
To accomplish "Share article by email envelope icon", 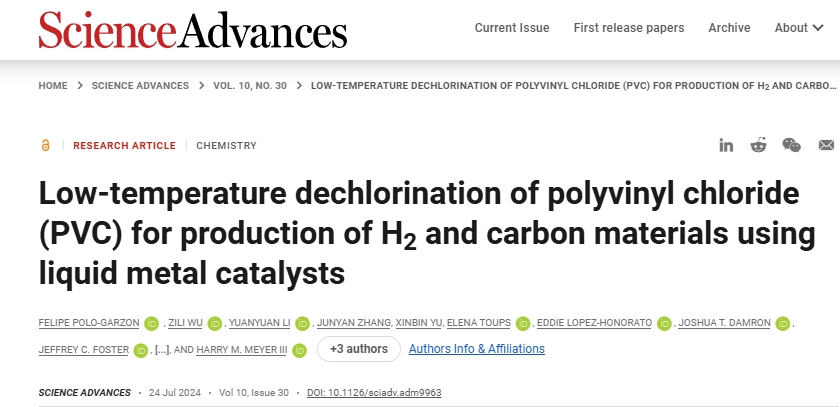I will (826, 145).
